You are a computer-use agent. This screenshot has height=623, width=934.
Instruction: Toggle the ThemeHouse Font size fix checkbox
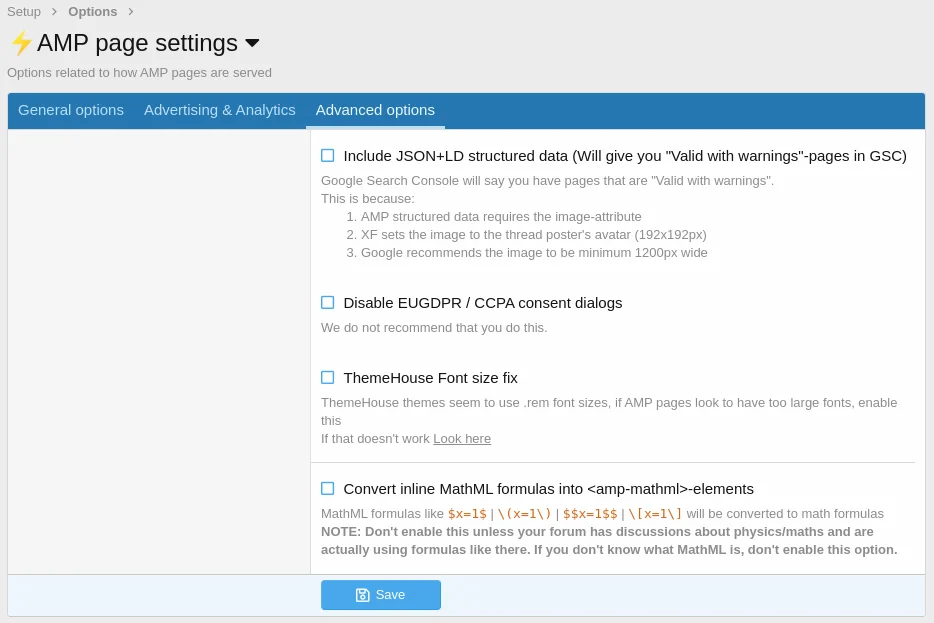[328, 378]
